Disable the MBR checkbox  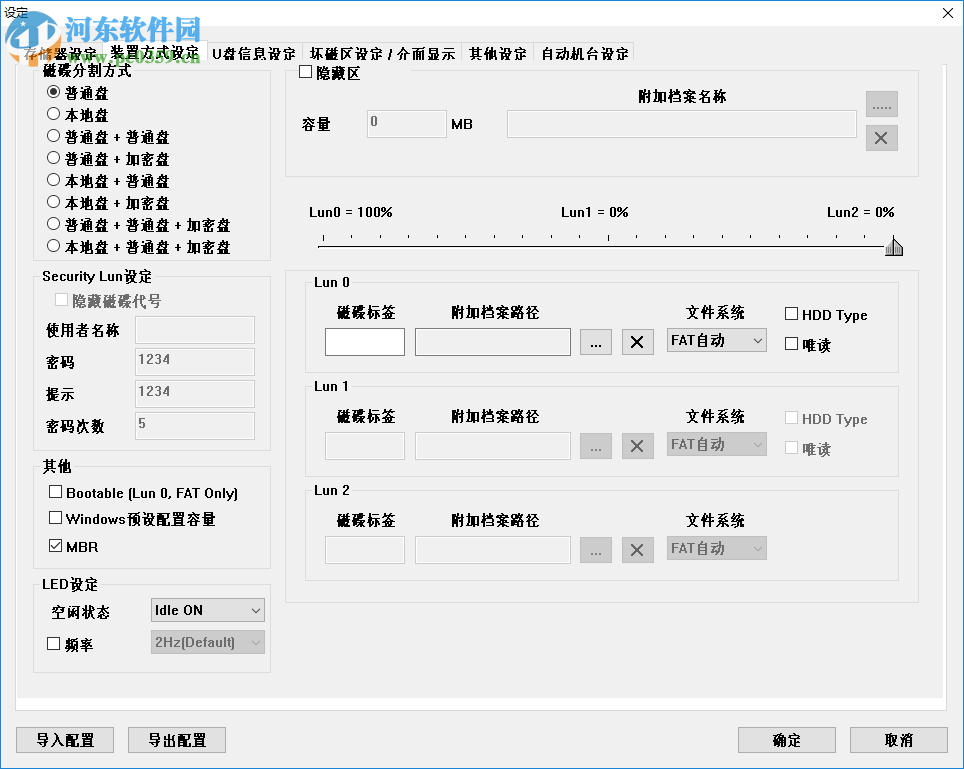tap(54, 546)
